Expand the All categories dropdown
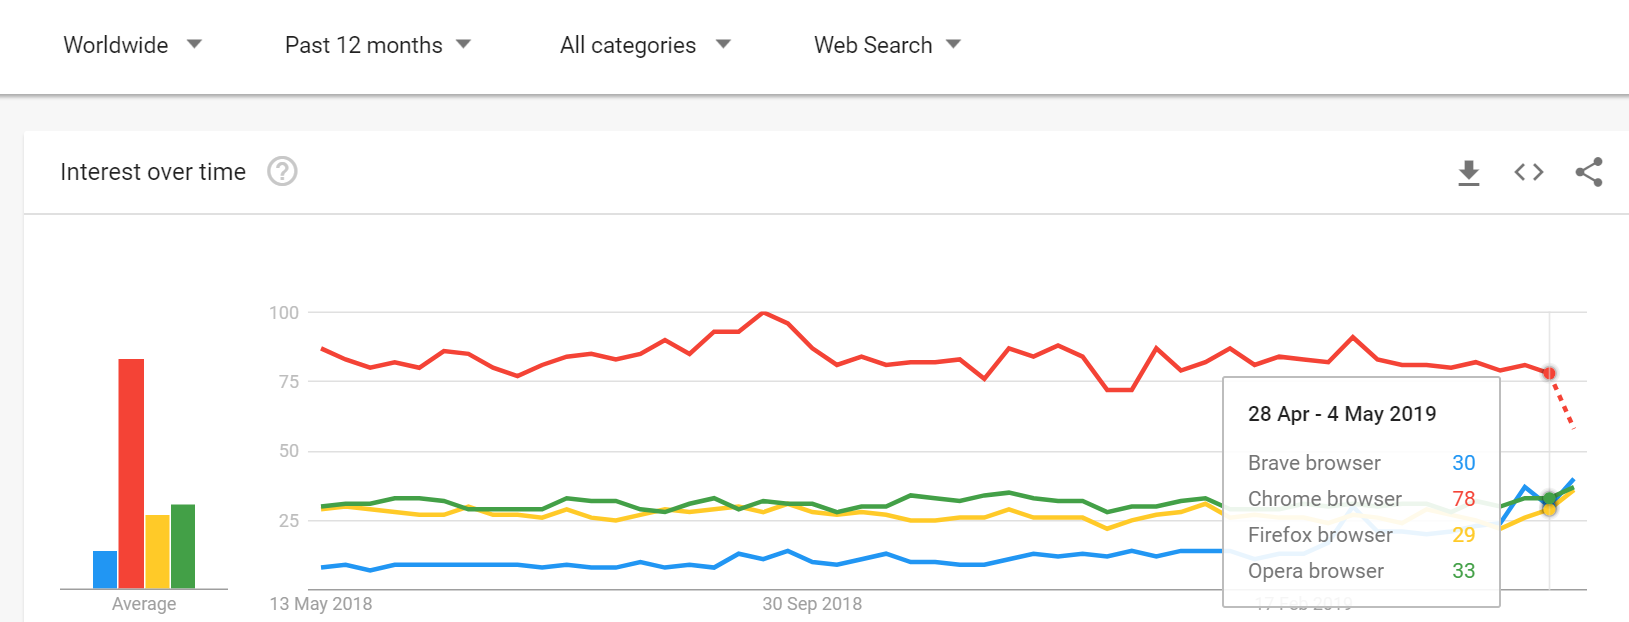The image size is (1629, 622). click(x=645, y=45)
